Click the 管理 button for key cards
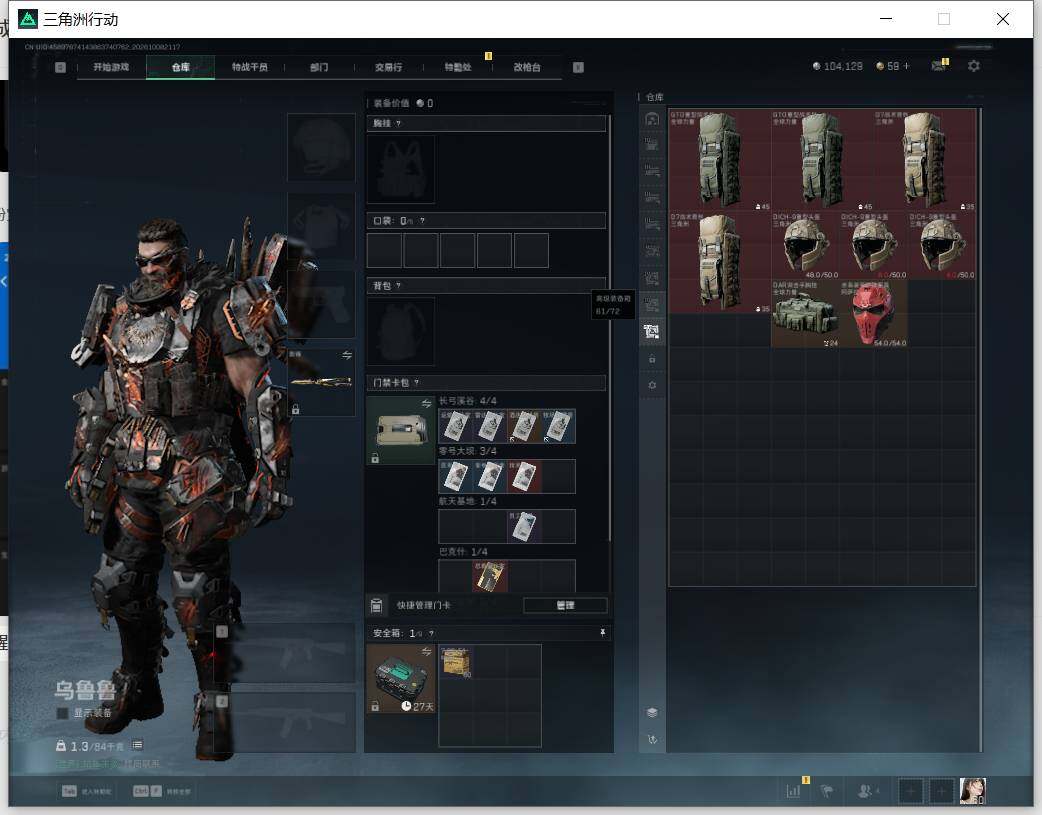 pyautogui.click(x=565, y=605)
